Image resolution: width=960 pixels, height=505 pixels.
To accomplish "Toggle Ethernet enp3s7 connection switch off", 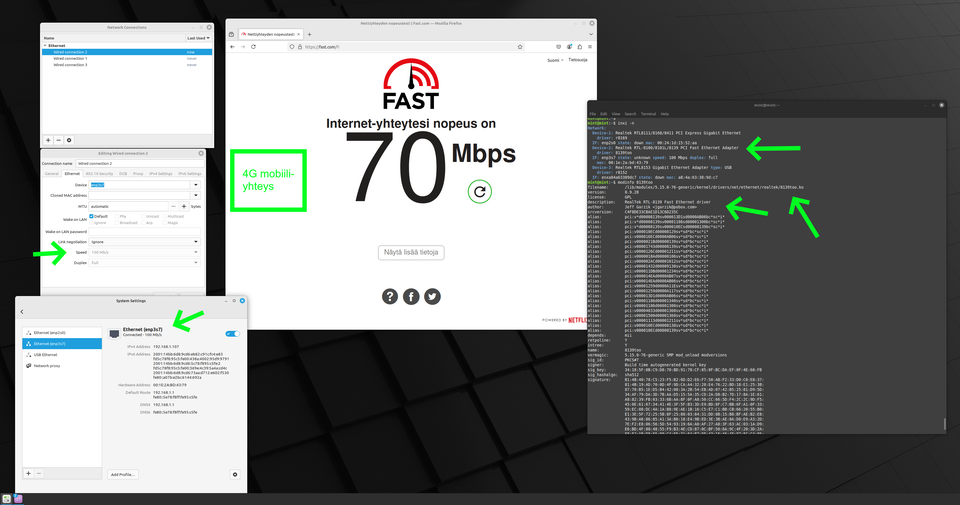I will pos(233,334).
